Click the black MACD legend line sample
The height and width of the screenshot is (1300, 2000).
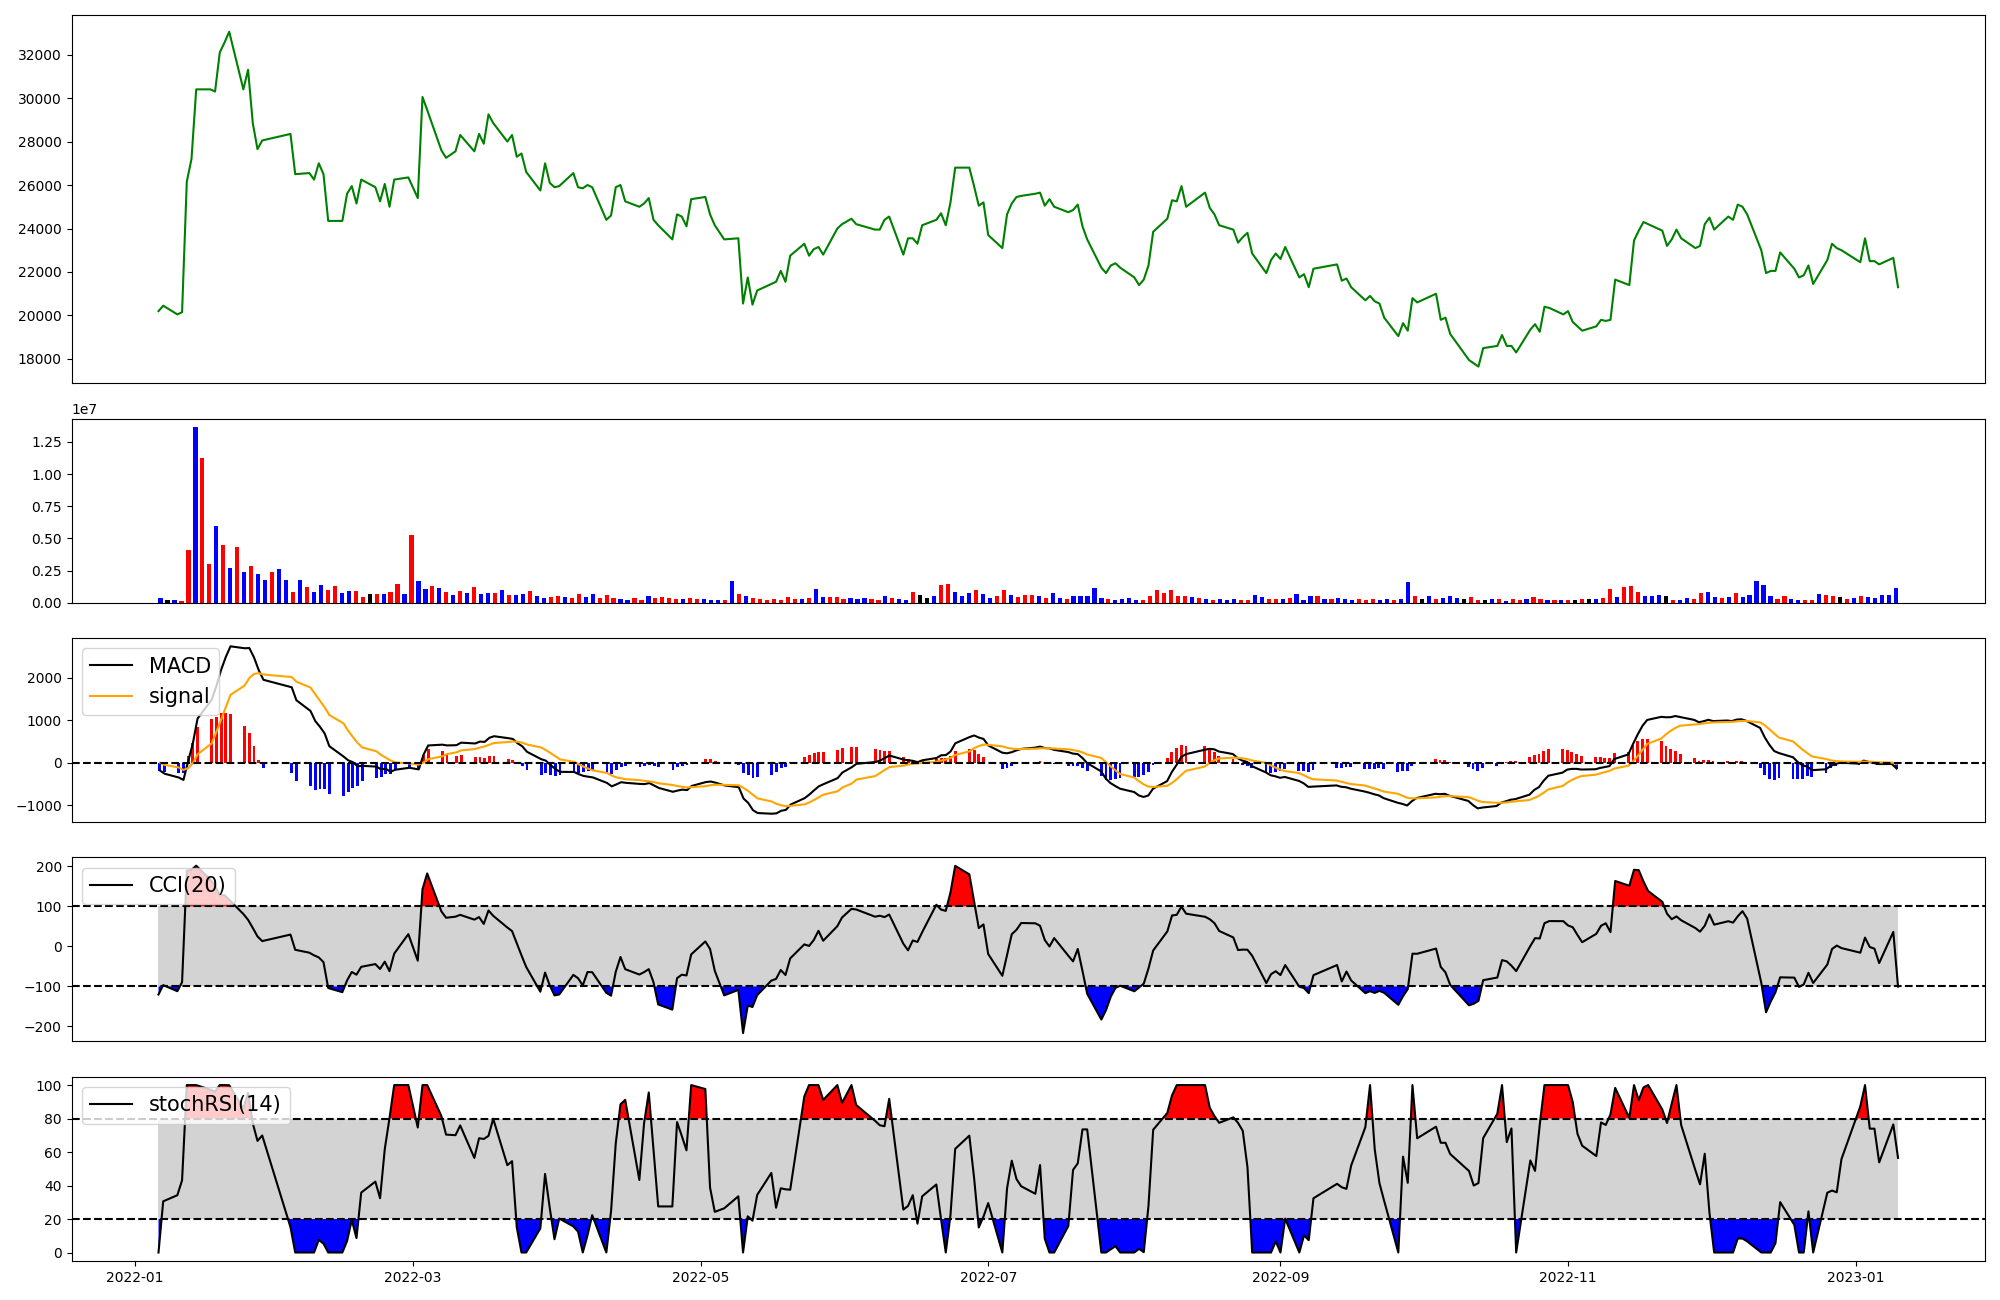pos(111,666)
